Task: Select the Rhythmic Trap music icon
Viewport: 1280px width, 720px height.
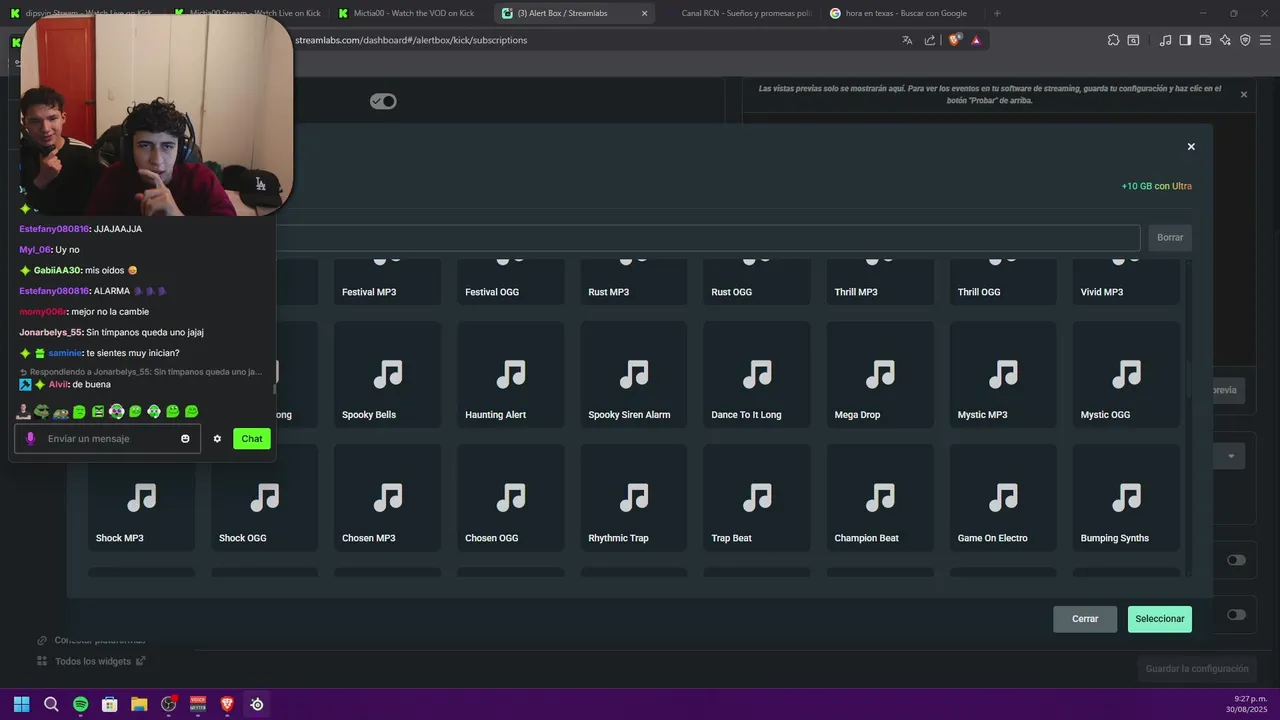Action: (x=634, y=498)
